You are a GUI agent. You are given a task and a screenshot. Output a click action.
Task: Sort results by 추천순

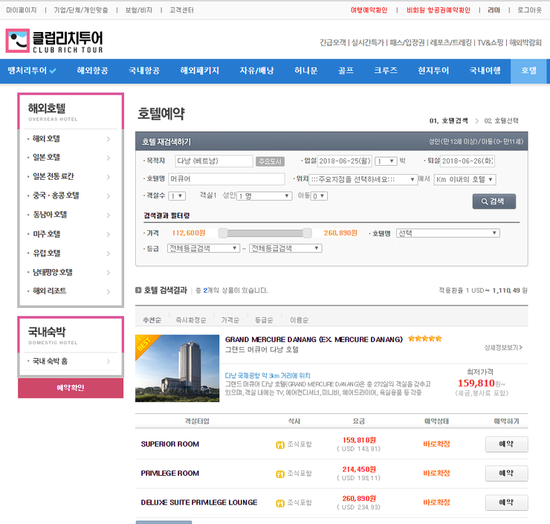pos(152,320)
